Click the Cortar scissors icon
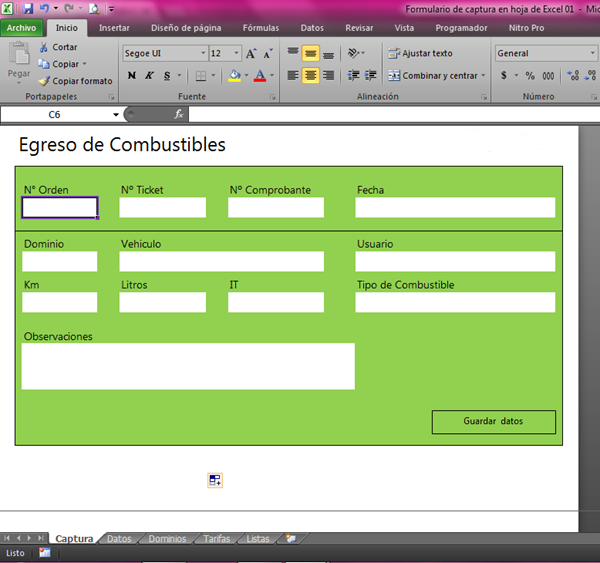 [43, 47]
